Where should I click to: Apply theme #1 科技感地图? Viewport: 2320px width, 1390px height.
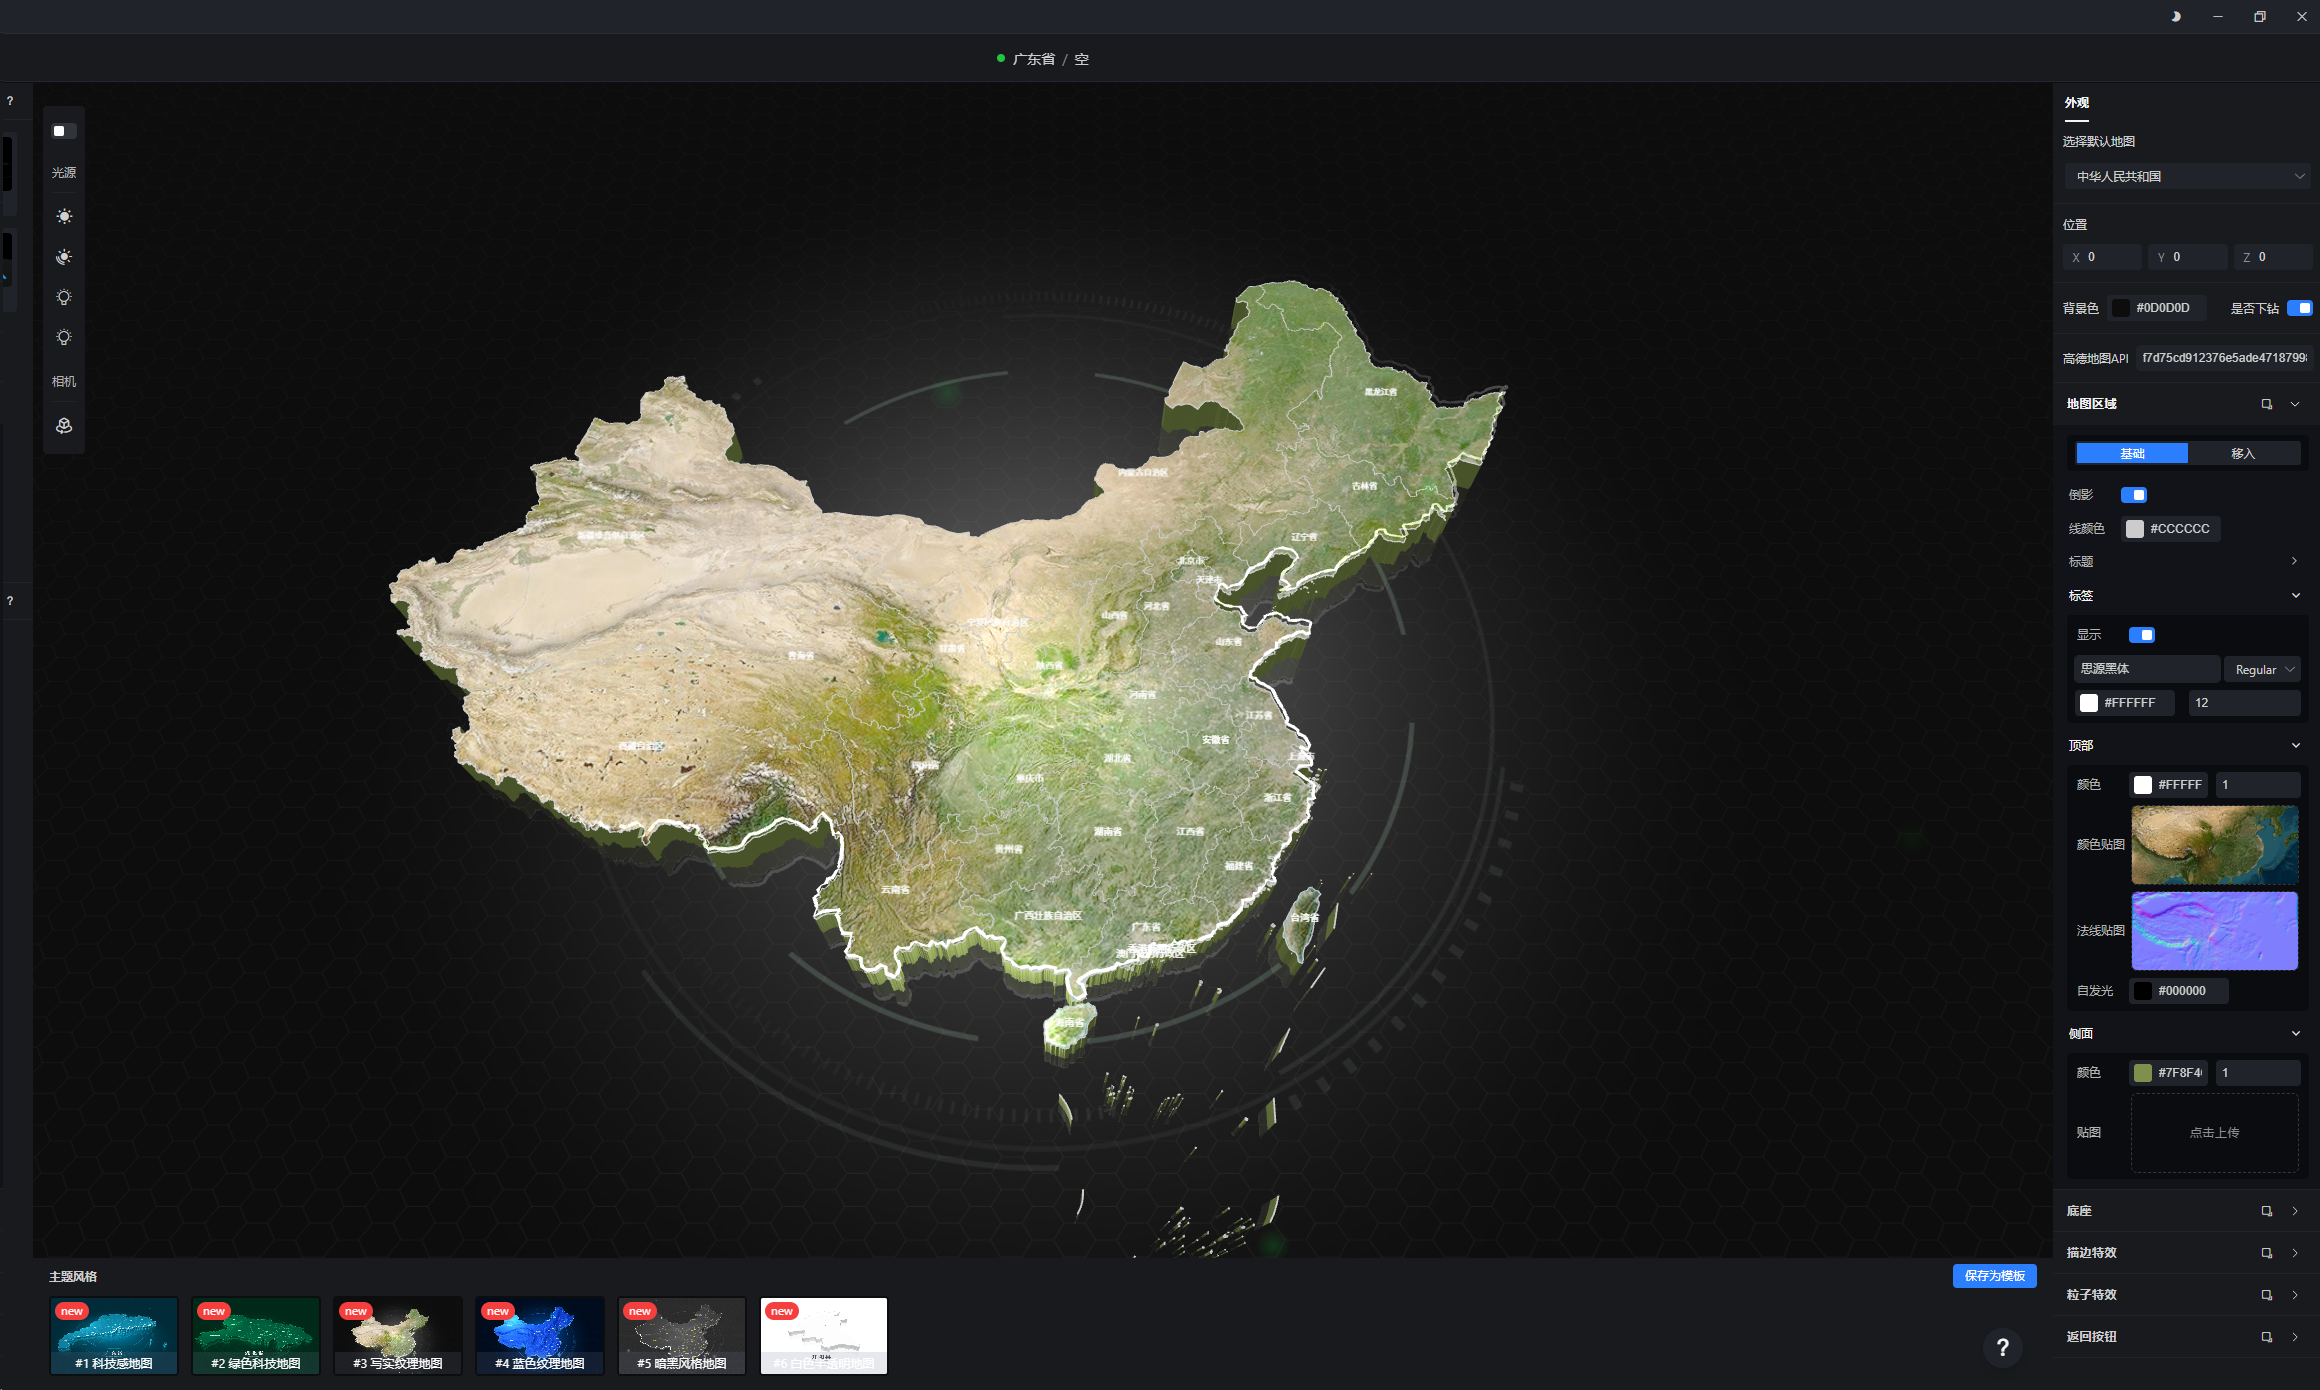tap(114, 1336)
